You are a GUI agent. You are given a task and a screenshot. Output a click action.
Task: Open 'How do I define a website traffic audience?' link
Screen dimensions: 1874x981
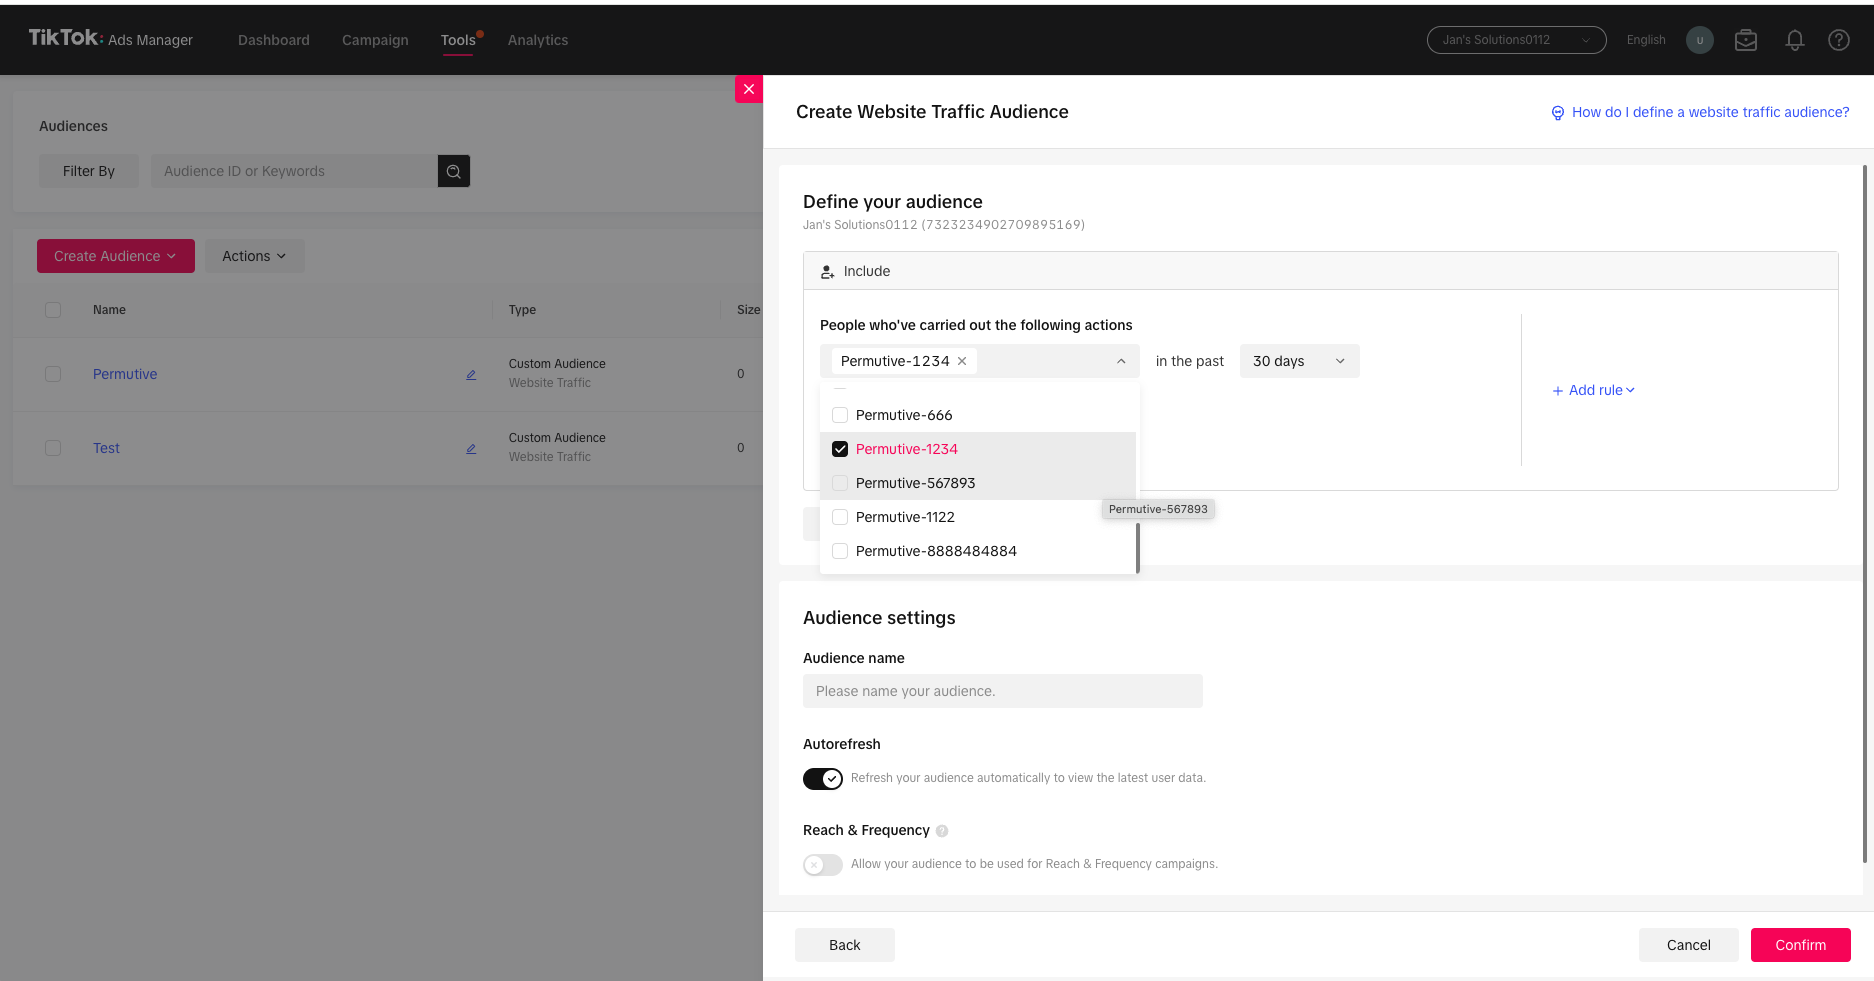pyautogui.click(x=1710, y=112)
